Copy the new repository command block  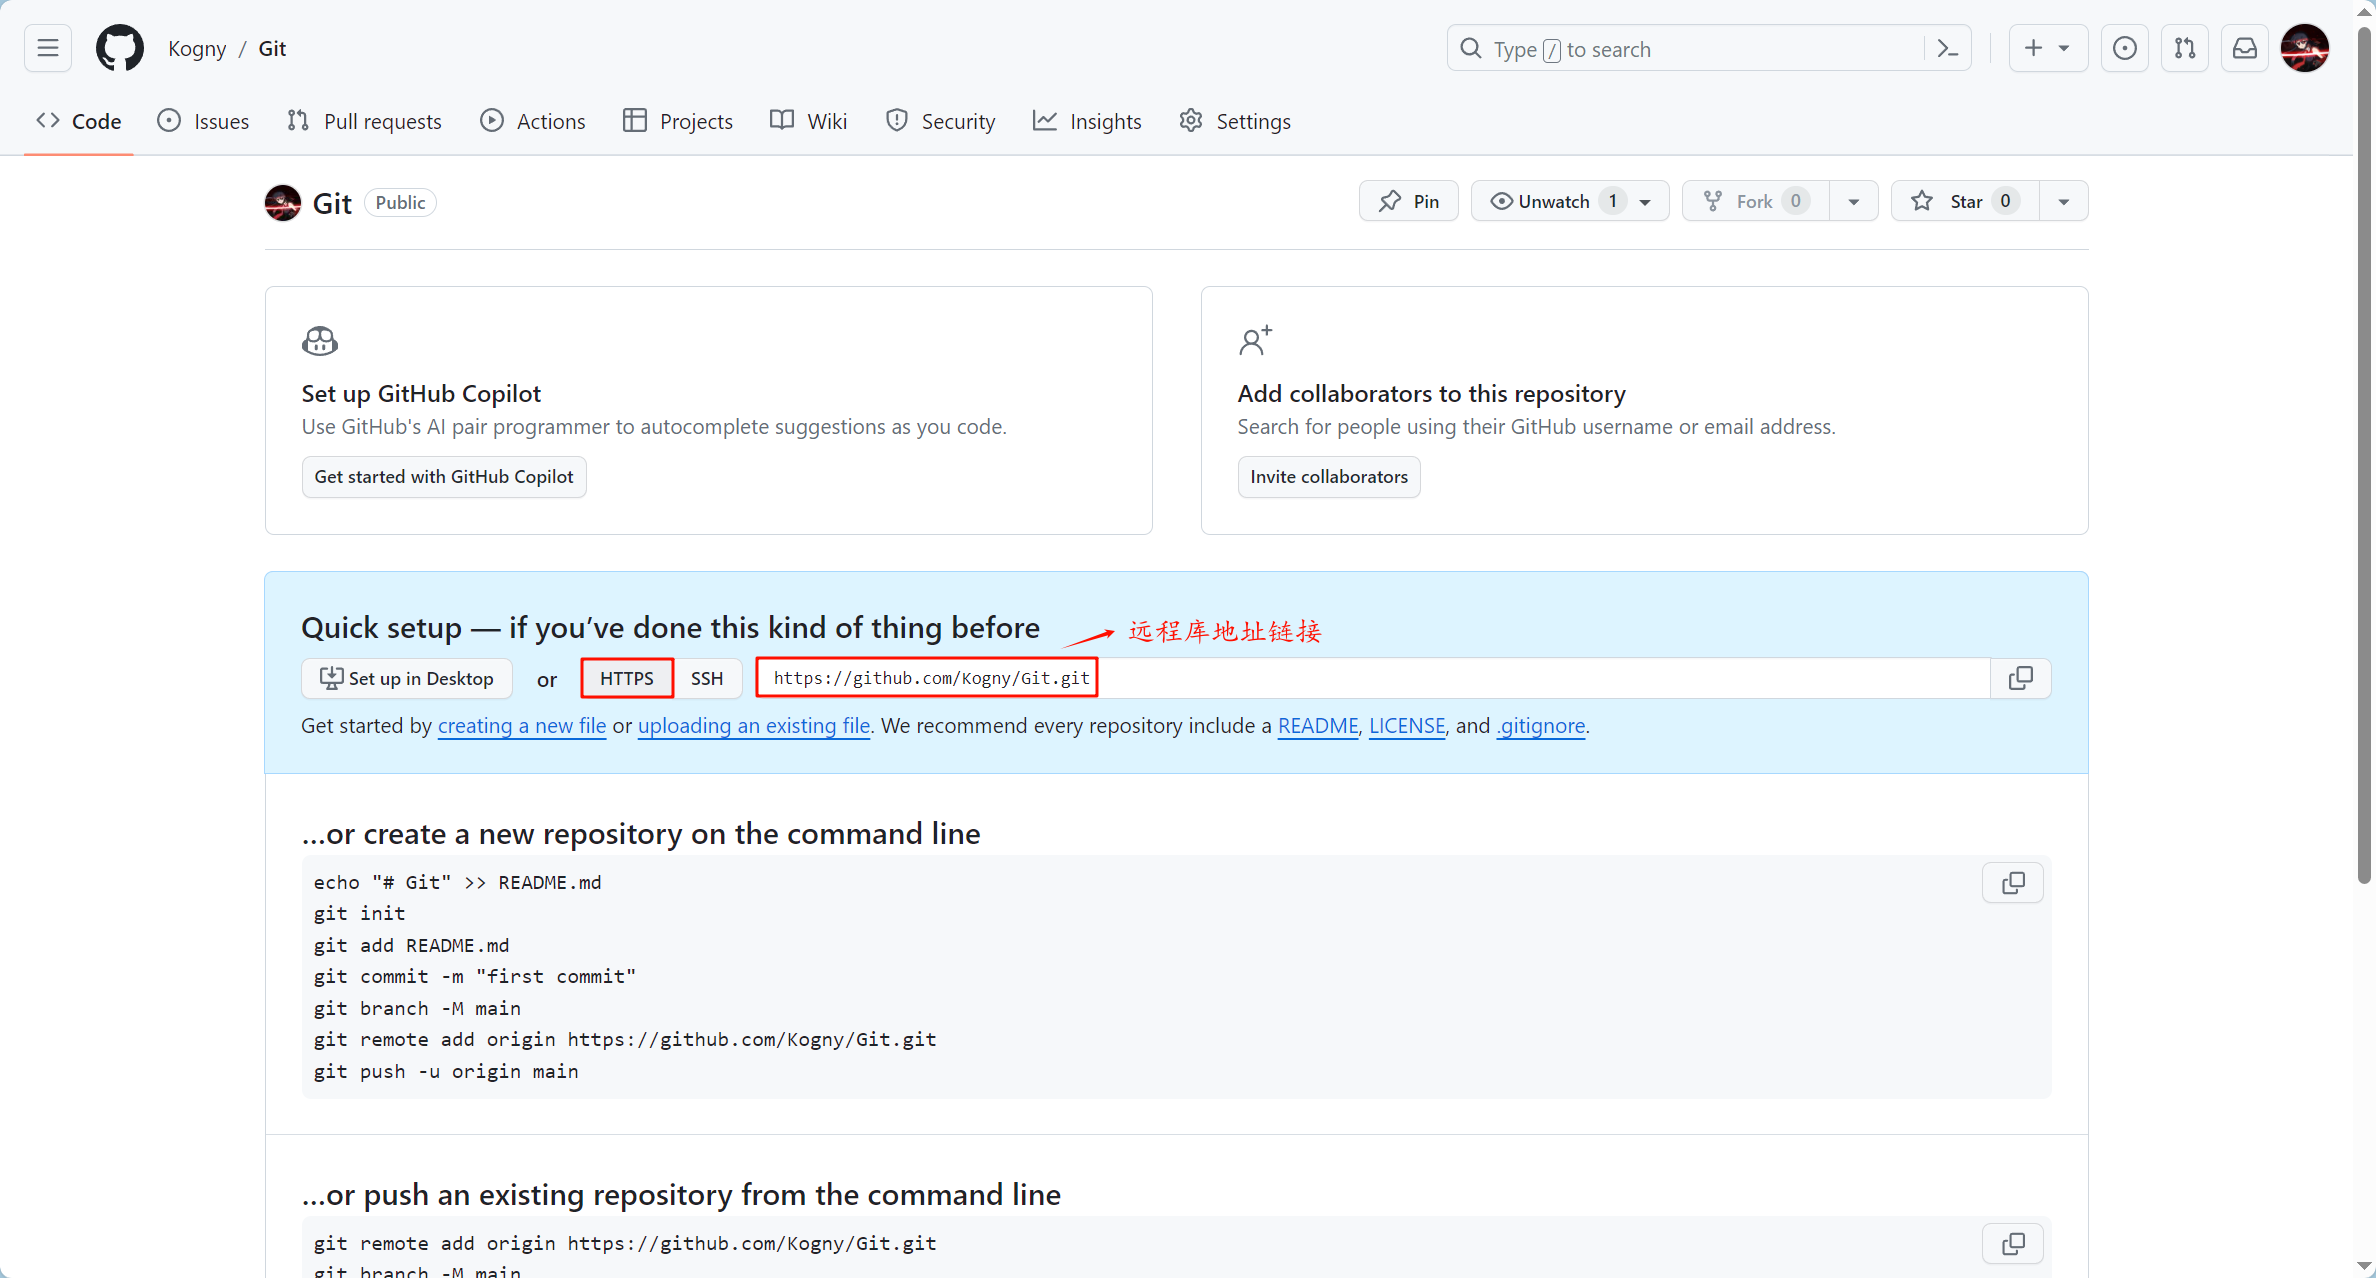pyautogui.click(x=2013, y=883)
